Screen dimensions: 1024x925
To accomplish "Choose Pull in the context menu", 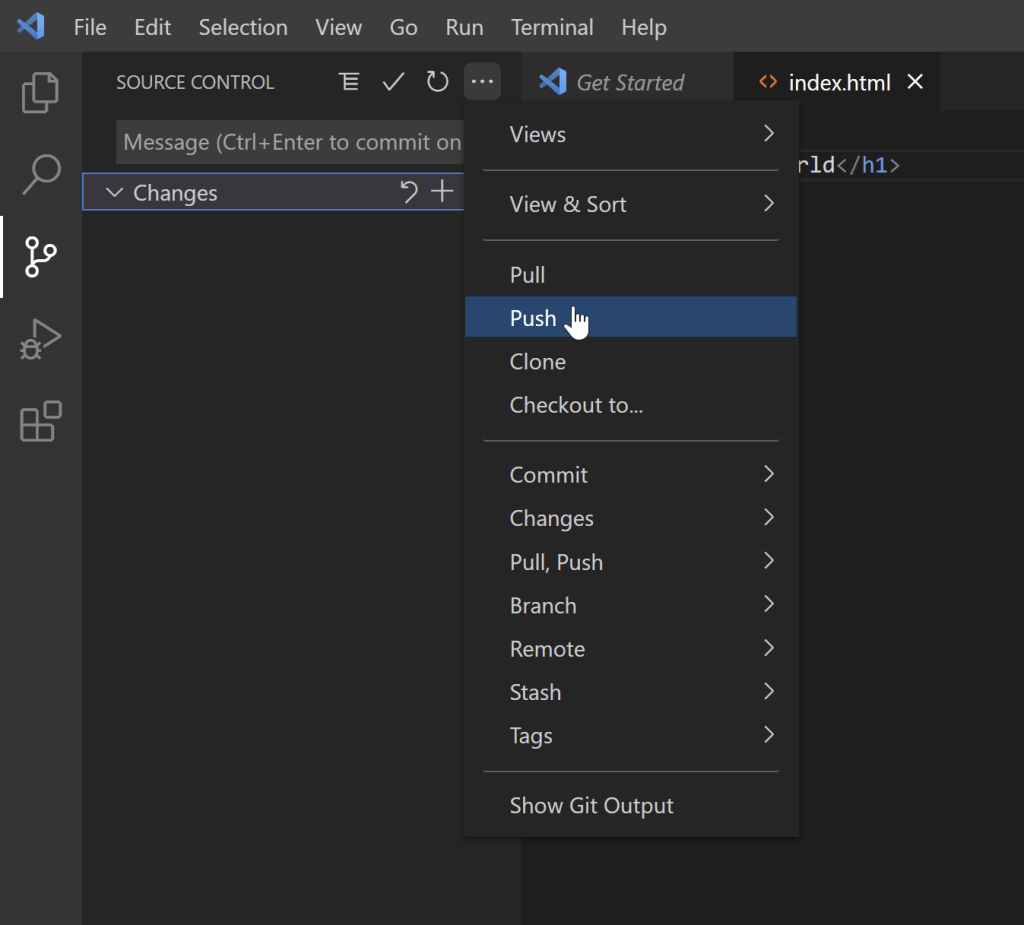I will coord(527,275).
